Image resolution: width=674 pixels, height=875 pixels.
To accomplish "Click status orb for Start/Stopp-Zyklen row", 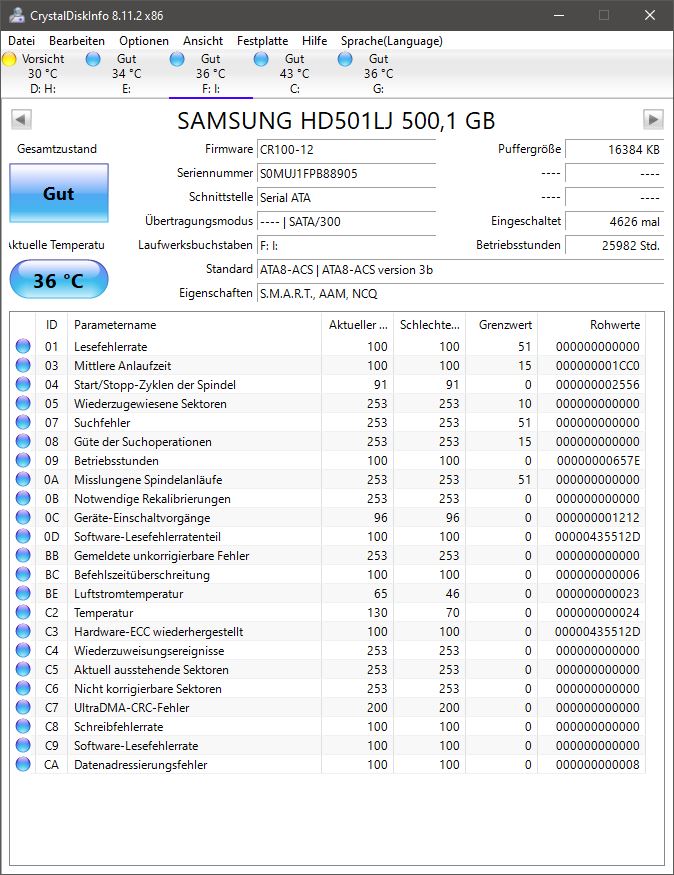I will pos(23,384).
